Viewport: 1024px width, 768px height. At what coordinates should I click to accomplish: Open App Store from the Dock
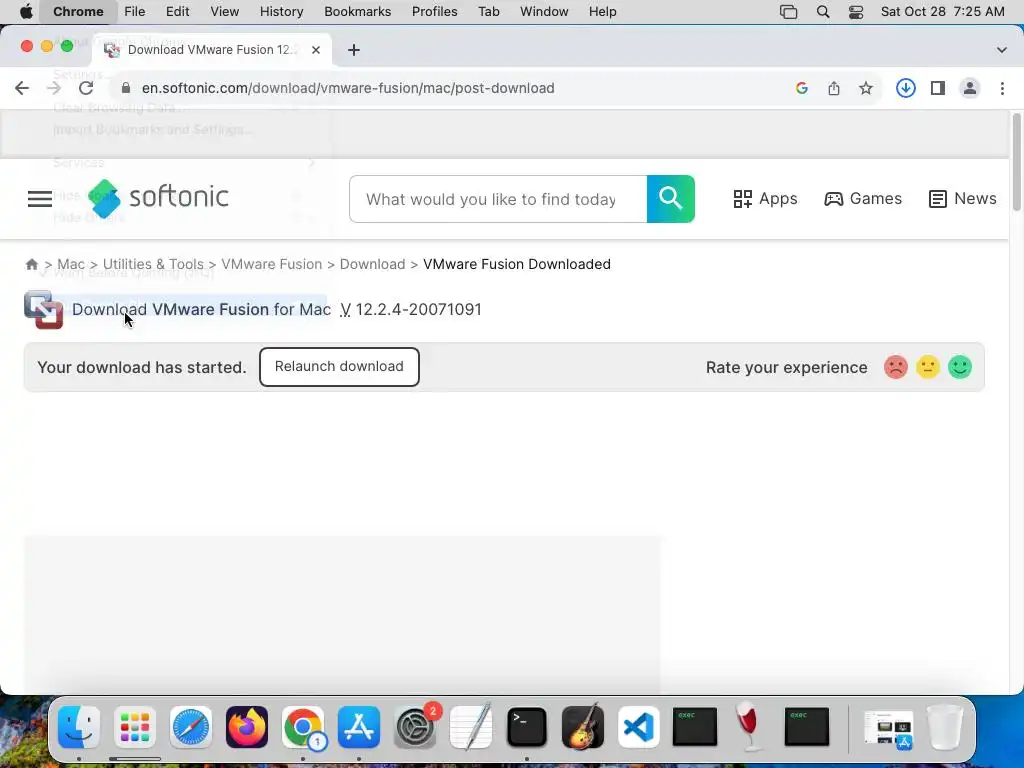(x=359, y=727)
